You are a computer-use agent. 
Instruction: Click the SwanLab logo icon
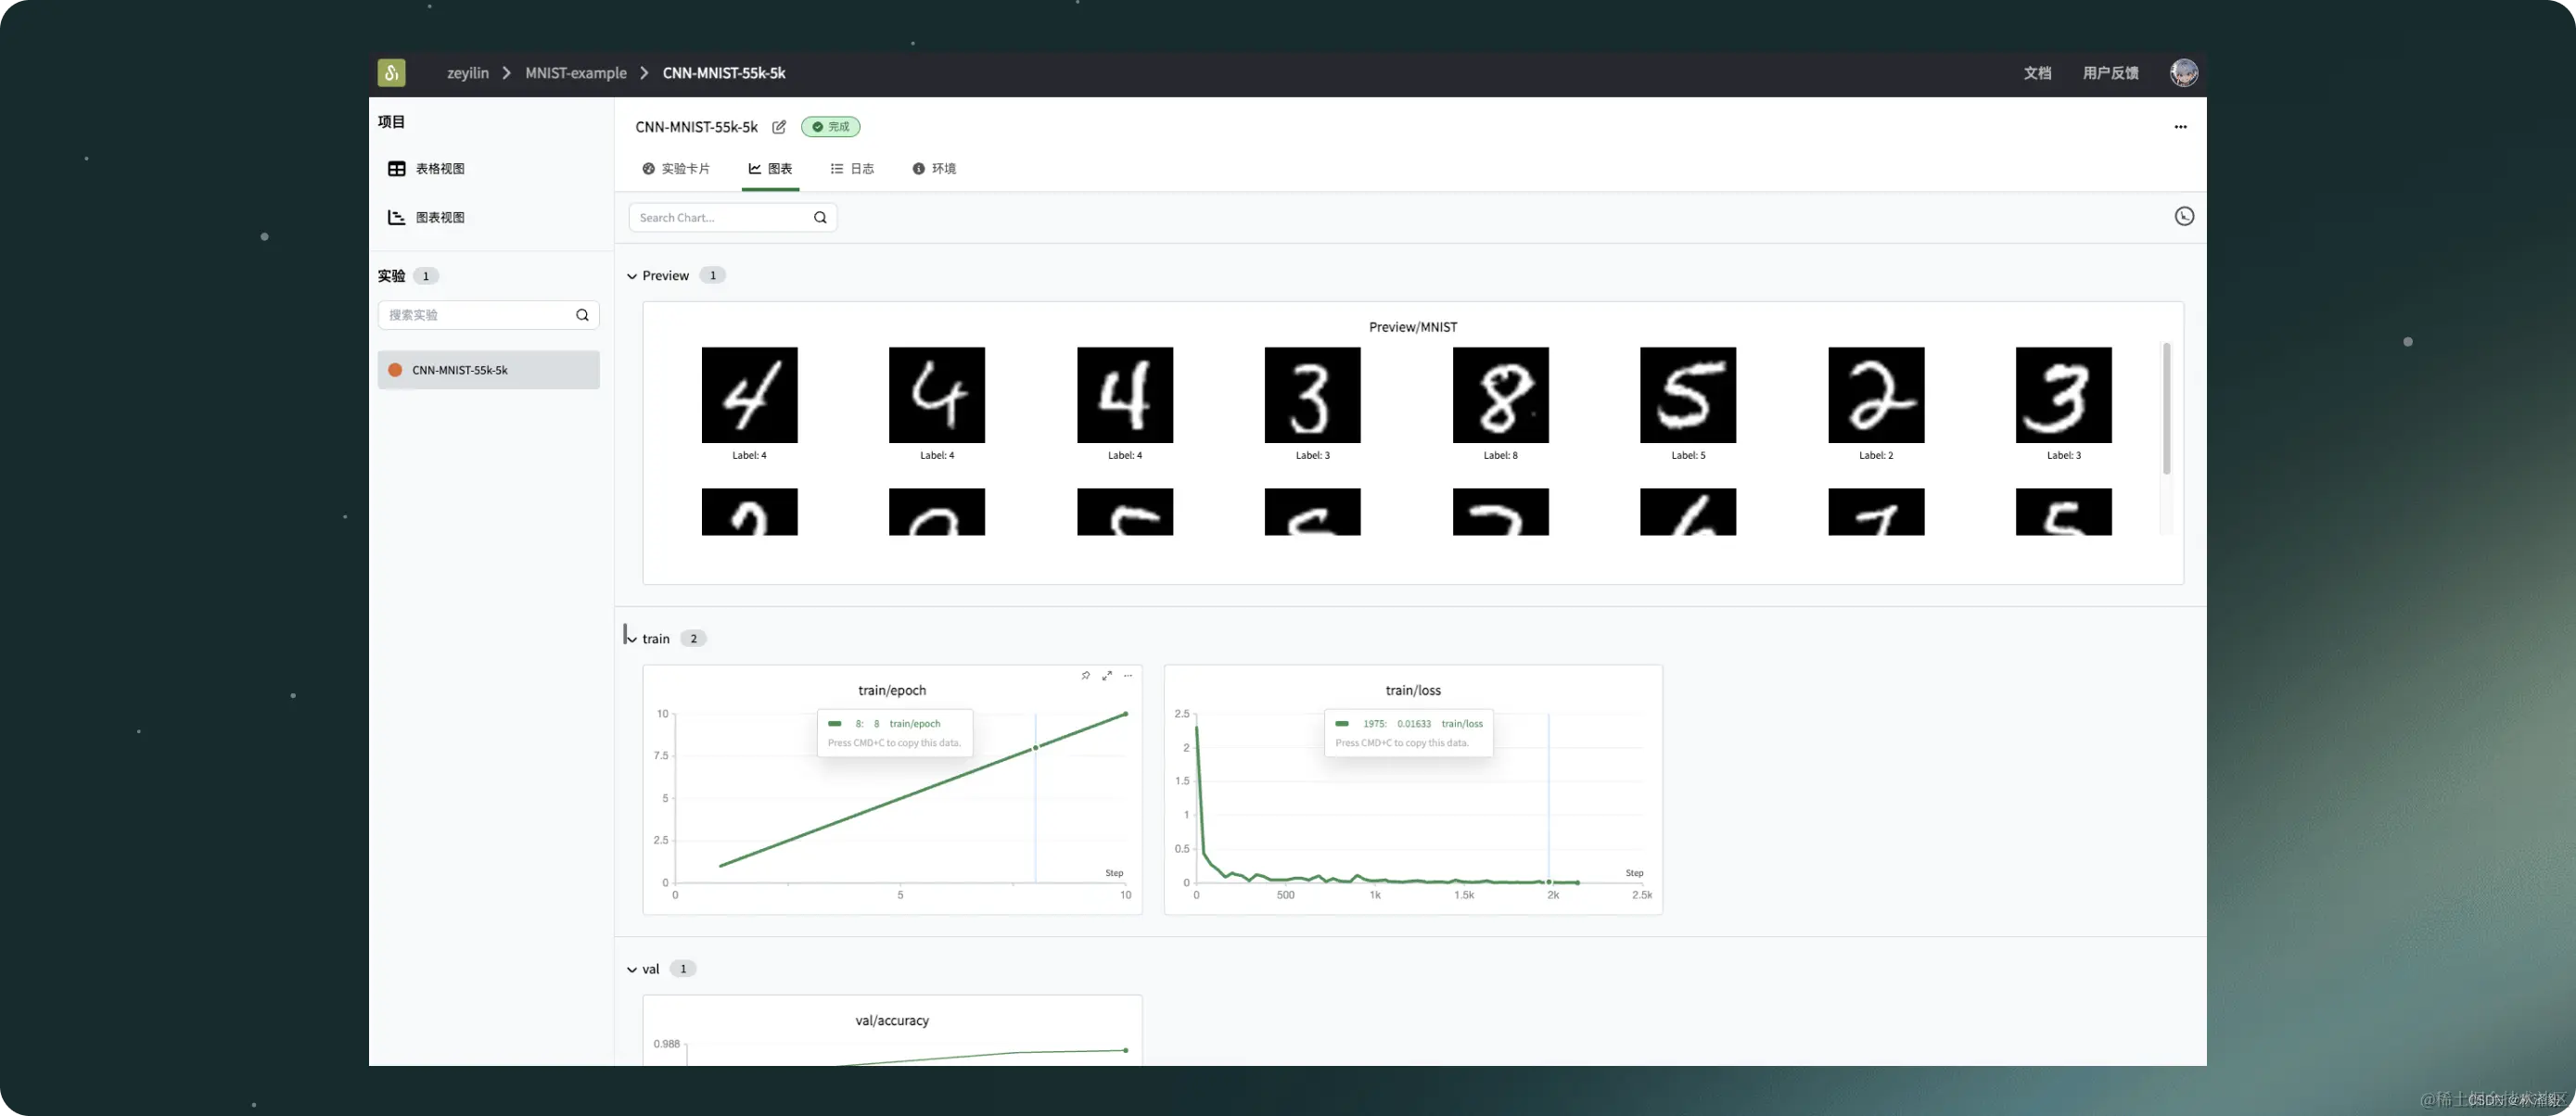click(391, 73)
